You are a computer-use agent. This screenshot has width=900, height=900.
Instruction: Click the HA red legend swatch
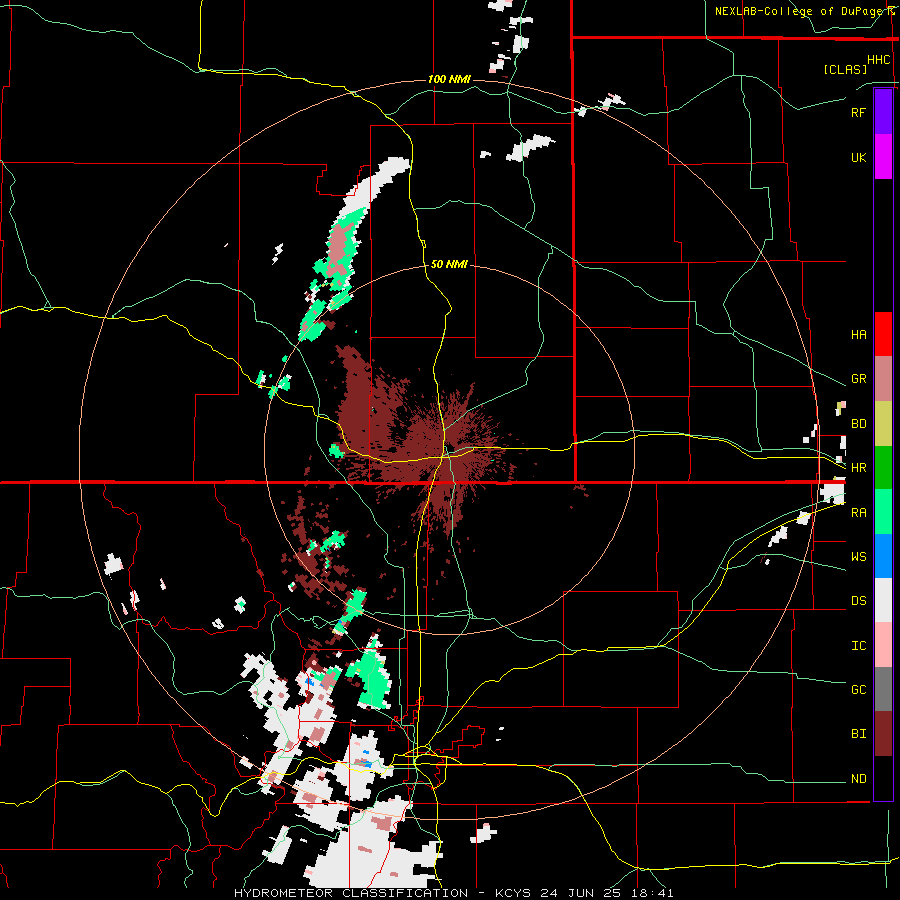pyautogui.click(x=883, y=334)
